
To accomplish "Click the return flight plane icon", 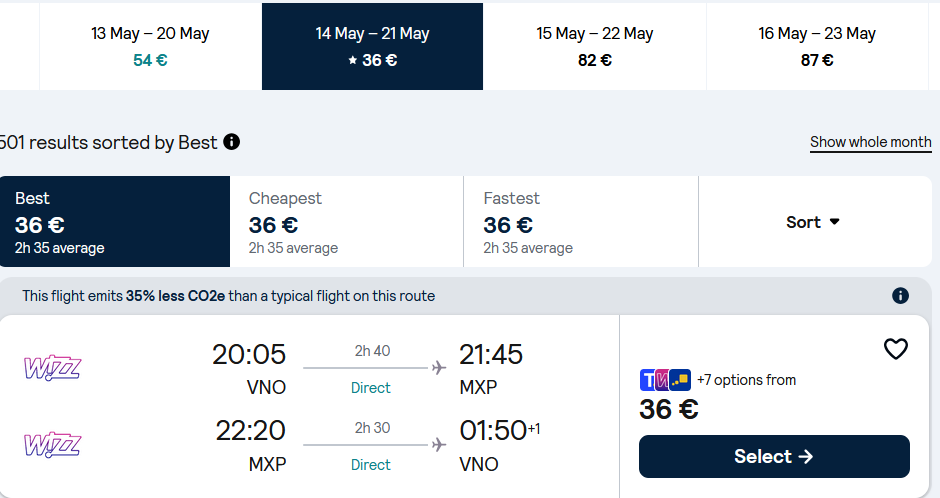I will pyautogui.click(x=438, y=445).
